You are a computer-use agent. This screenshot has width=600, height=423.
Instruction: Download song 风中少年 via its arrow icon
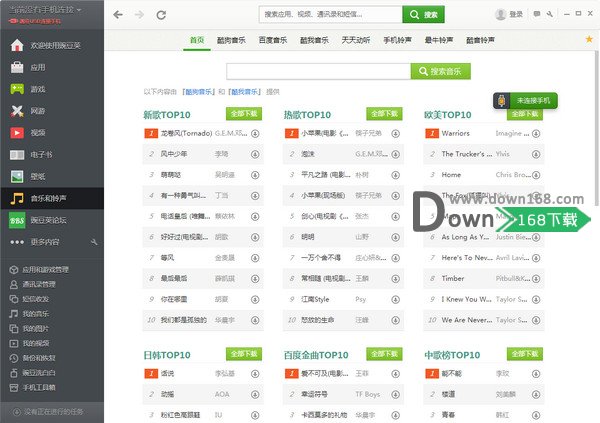click(x=255, y=154)
